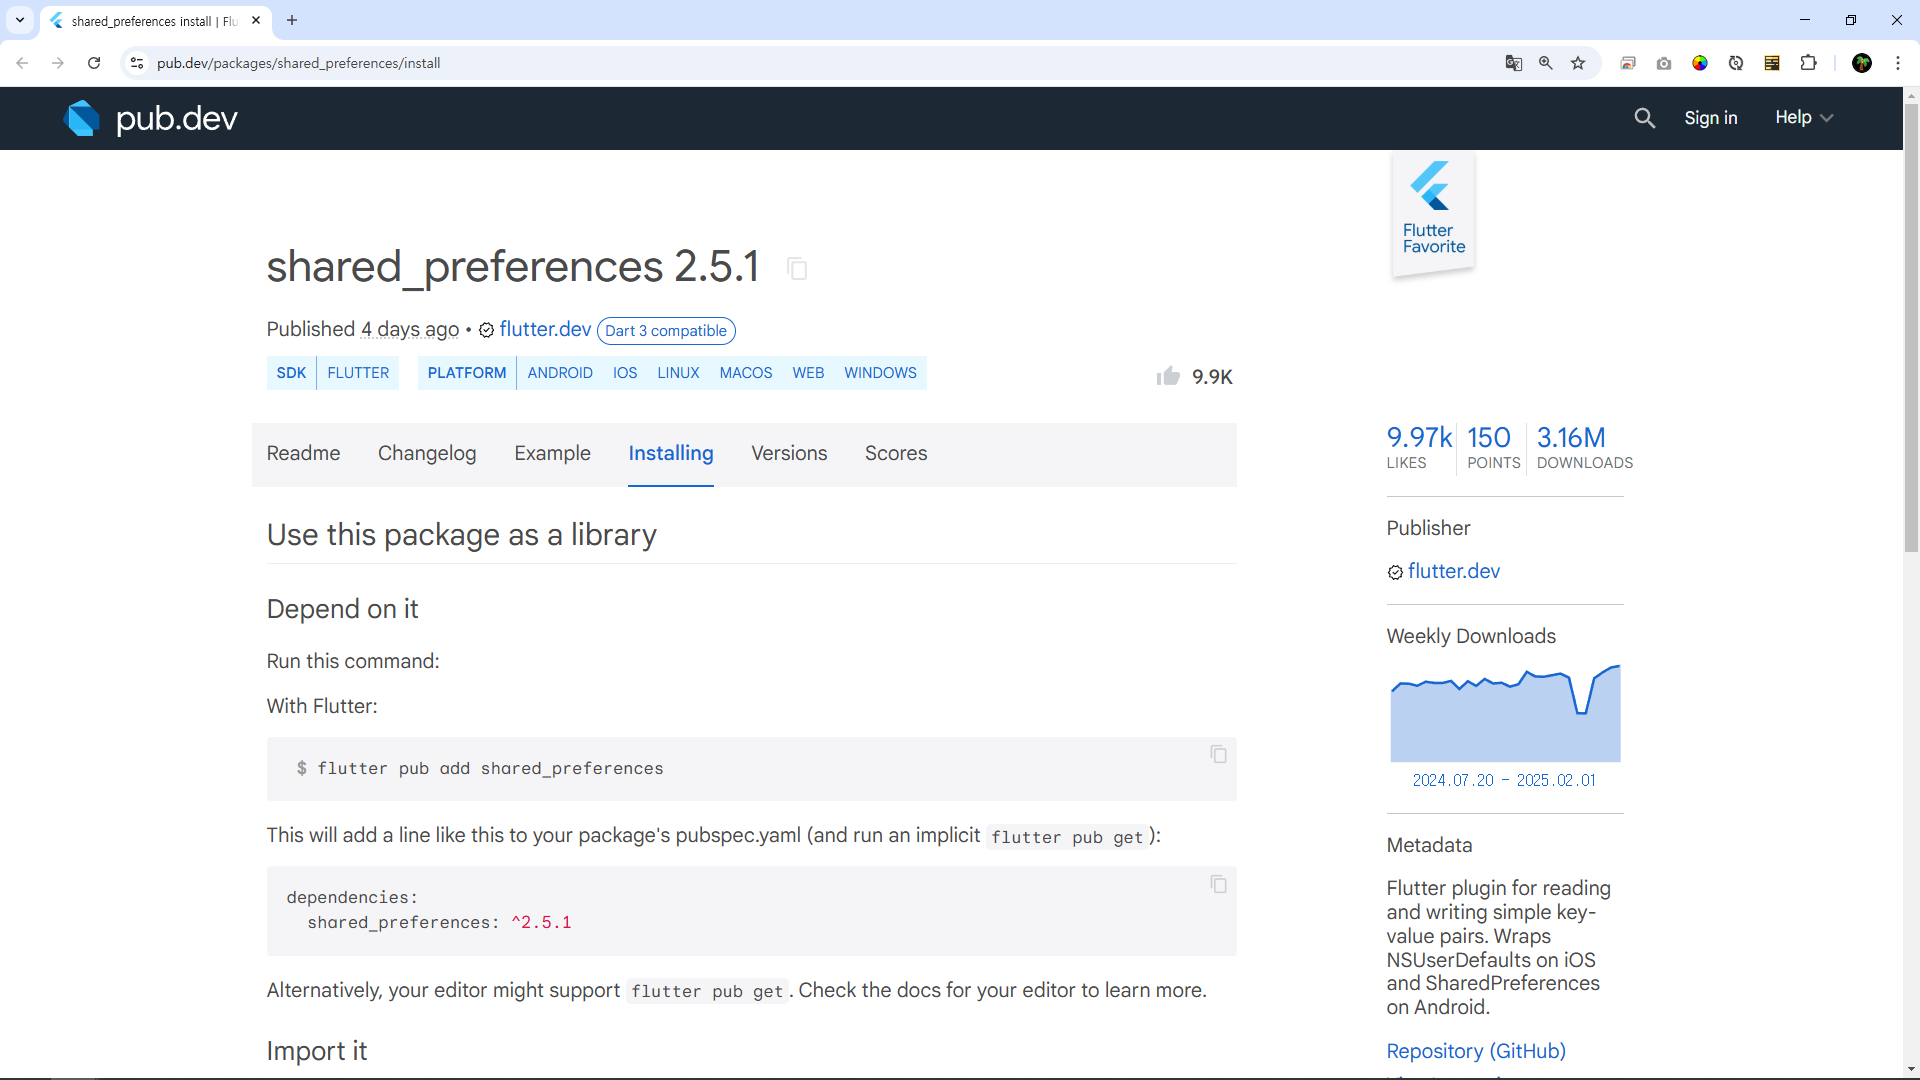Click the 3.16M DOWNLOADS score
Image resolution: width=1920 pixels, height=1080 pixels.
(1584, 447)
